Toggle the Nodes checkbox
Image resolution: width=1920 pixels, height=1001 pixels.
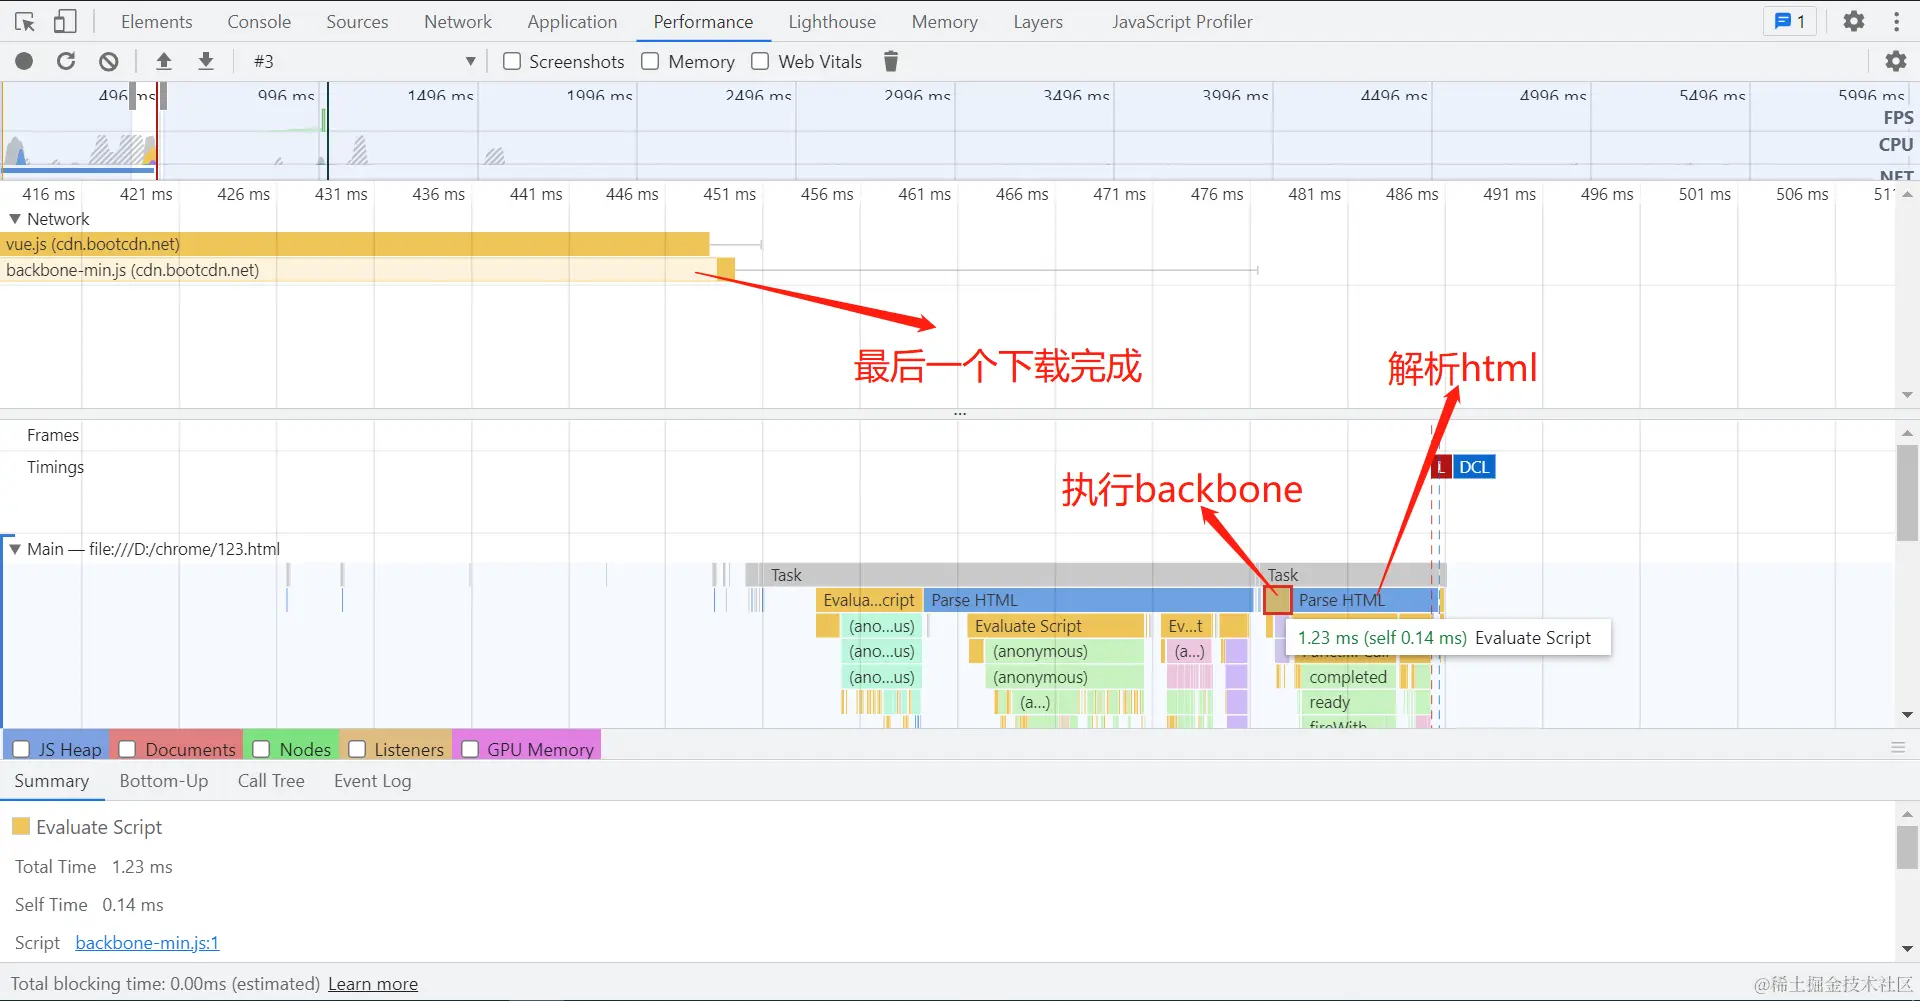[x=262, y=749]
